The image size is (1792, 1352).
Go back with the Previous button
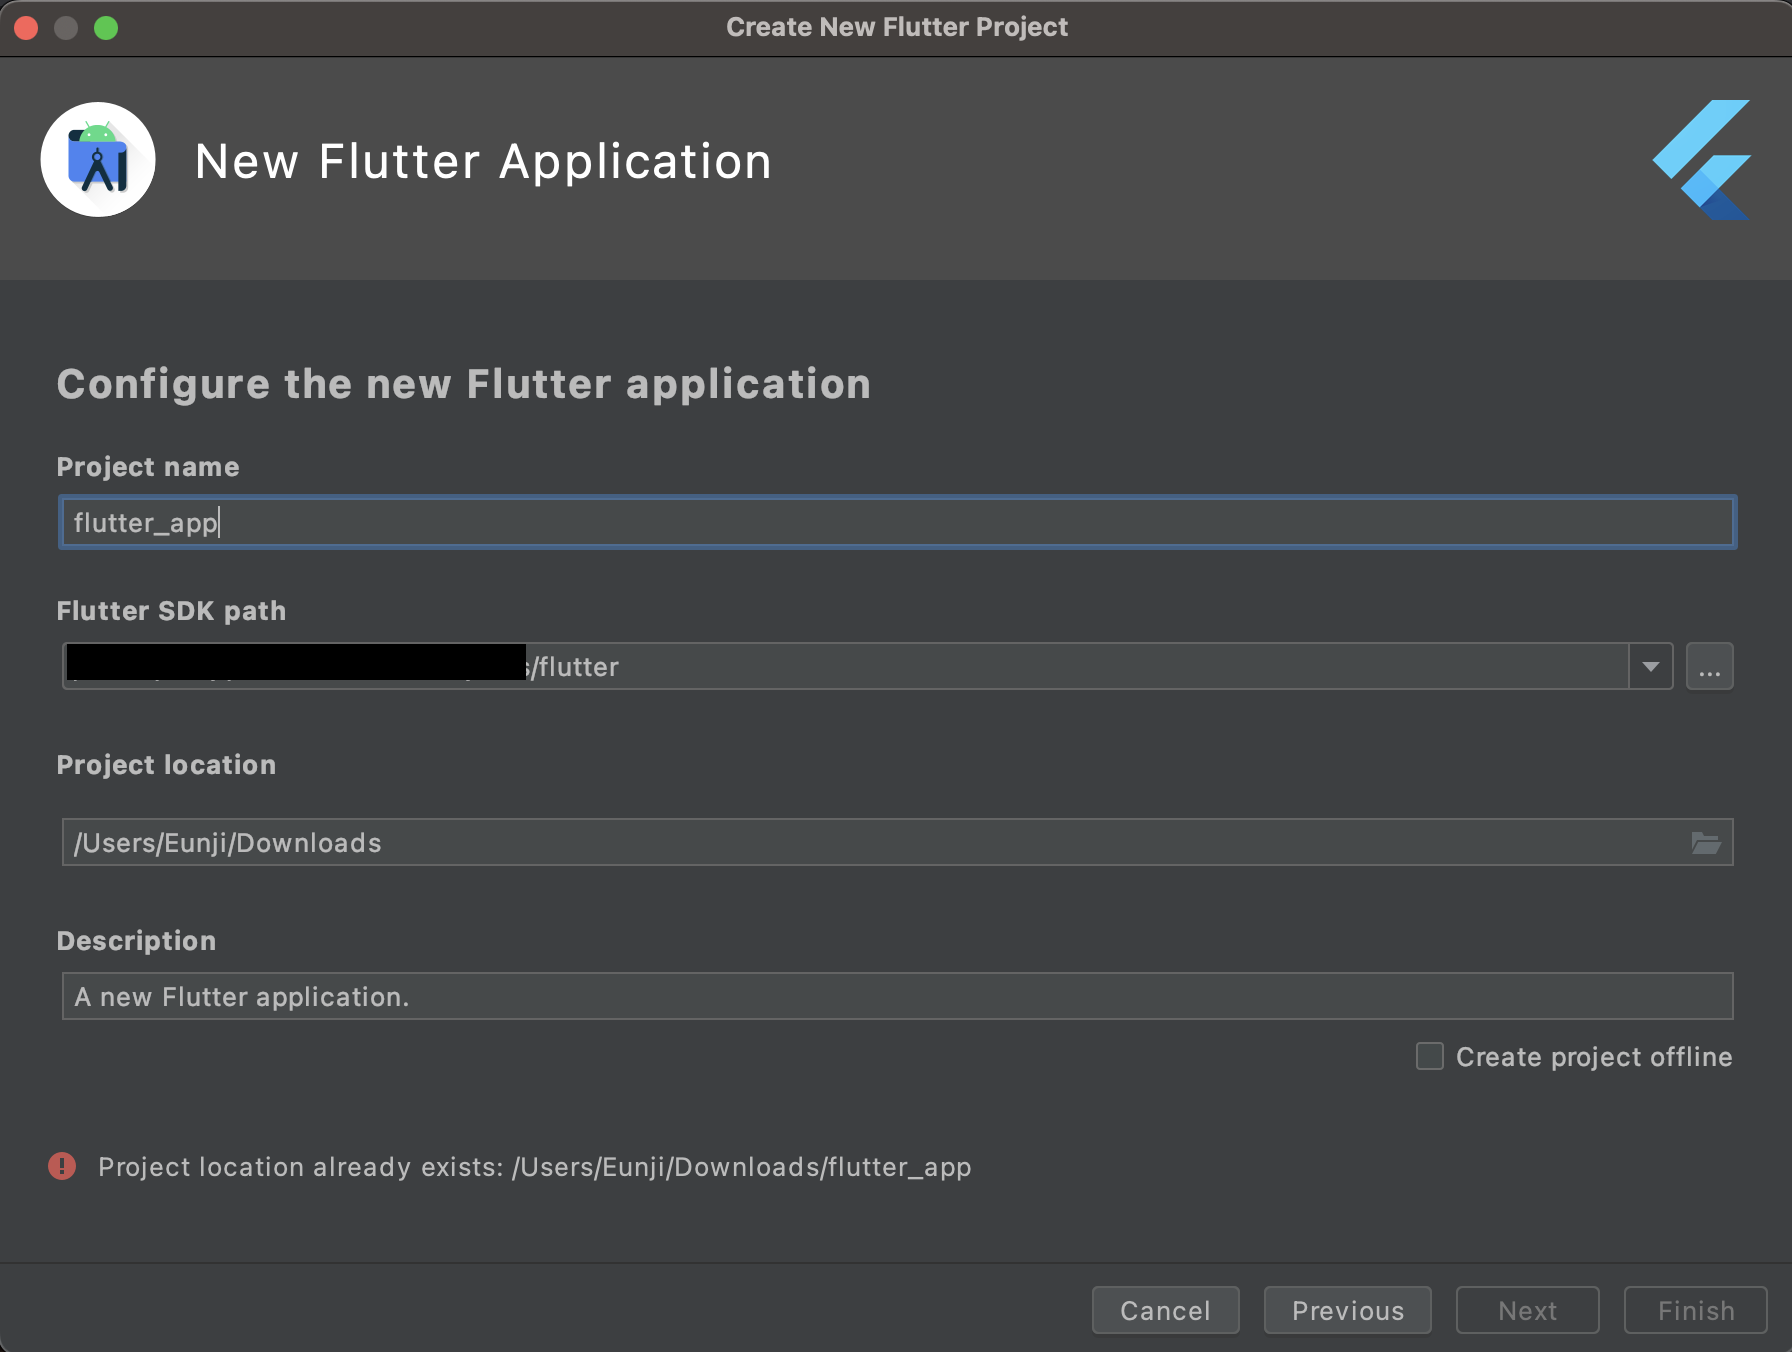coord(1348,1310)
